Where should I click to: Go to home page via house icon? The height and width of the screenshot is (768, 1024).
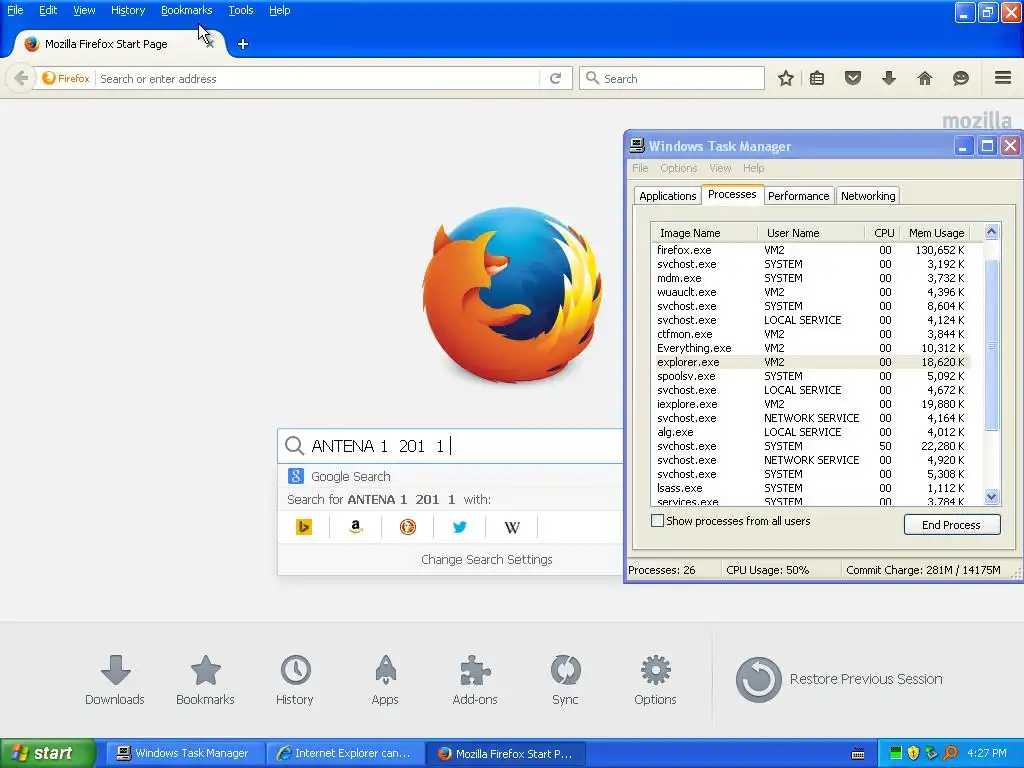(x=925, y=78)
